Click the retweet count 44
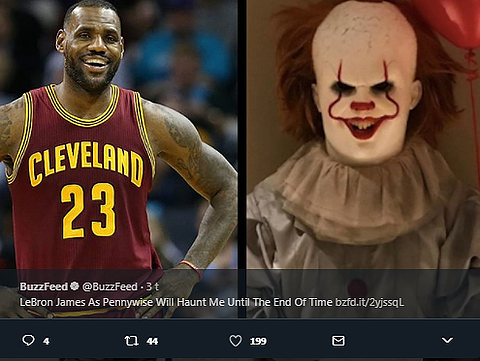 click(x=152, y=341)
